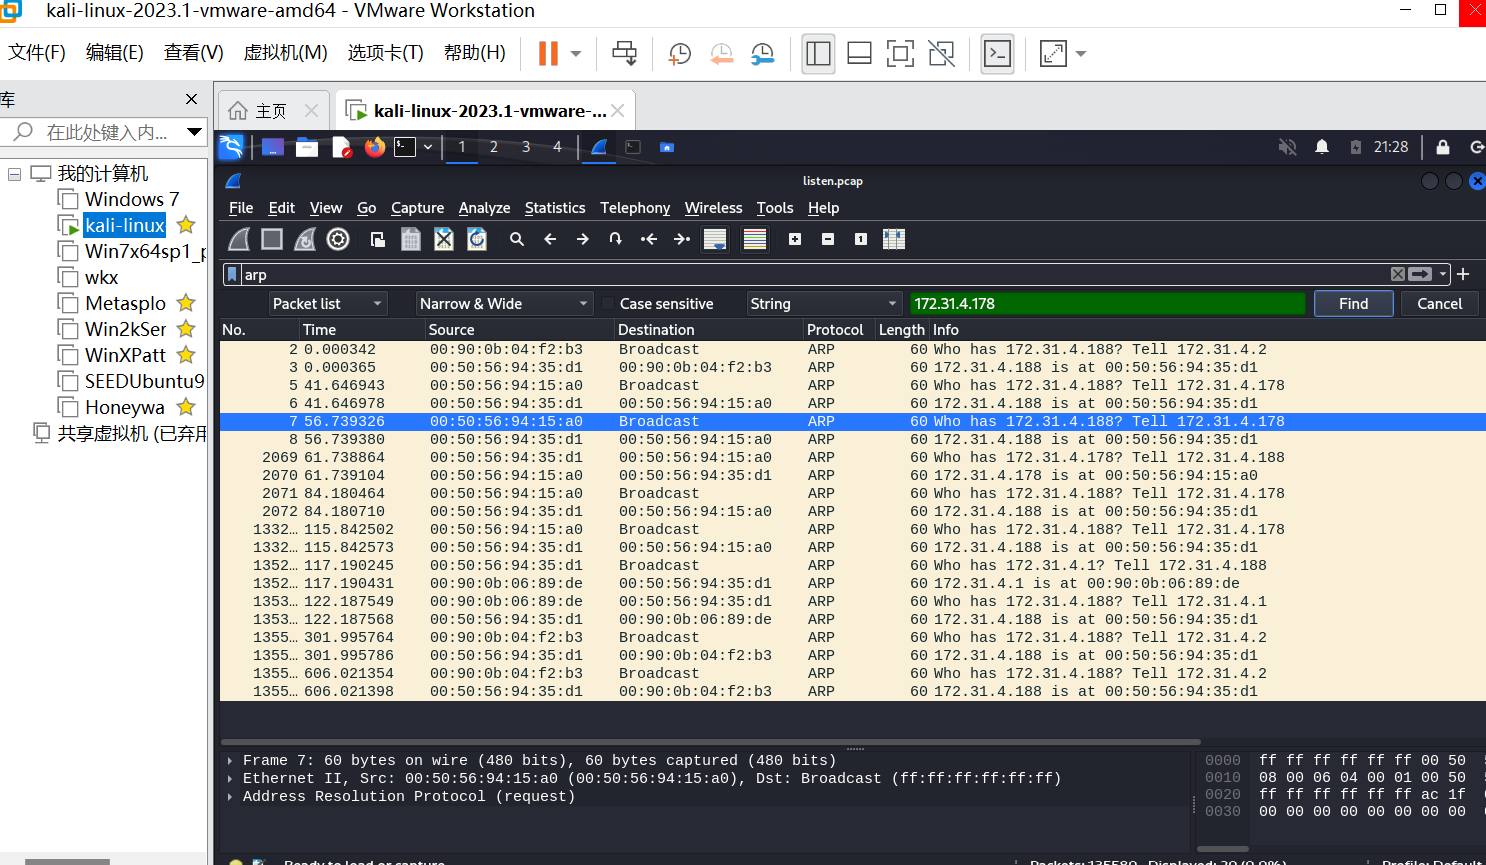Close this capture file X icon
Screen dimensions: 1486x865
pos(444,239)
